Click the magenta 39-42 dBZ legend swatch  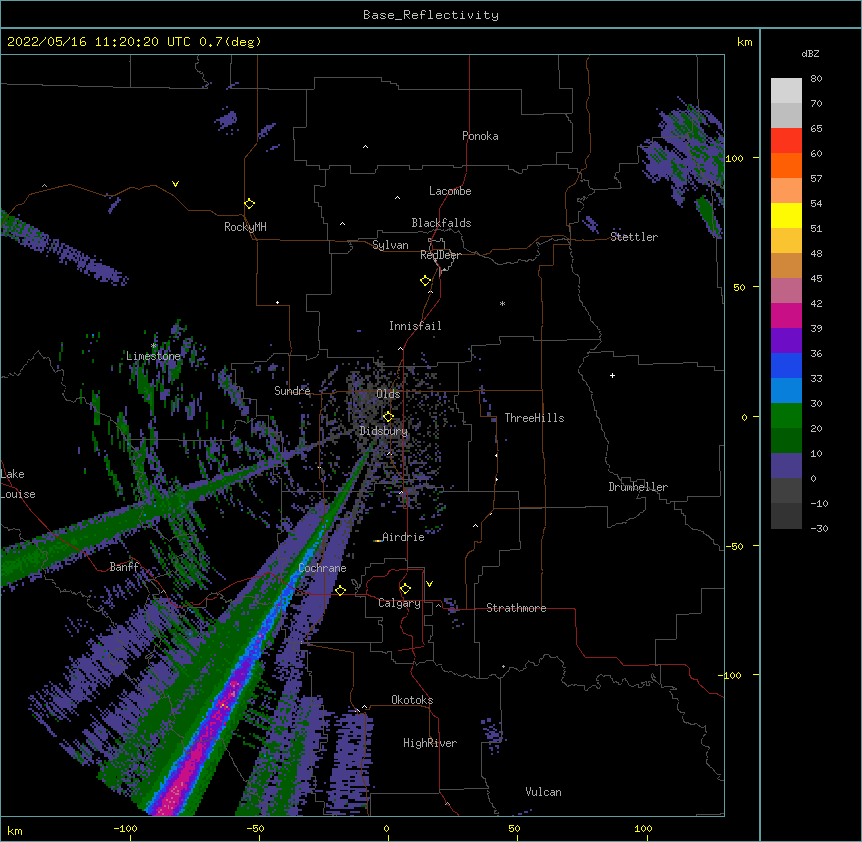pos(786,315)
